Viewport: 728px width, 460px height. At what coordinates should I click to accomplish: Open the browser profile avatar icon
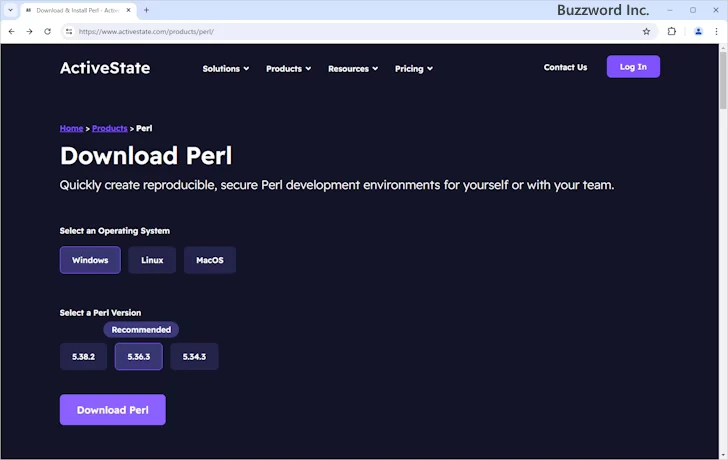click(698, 32)
